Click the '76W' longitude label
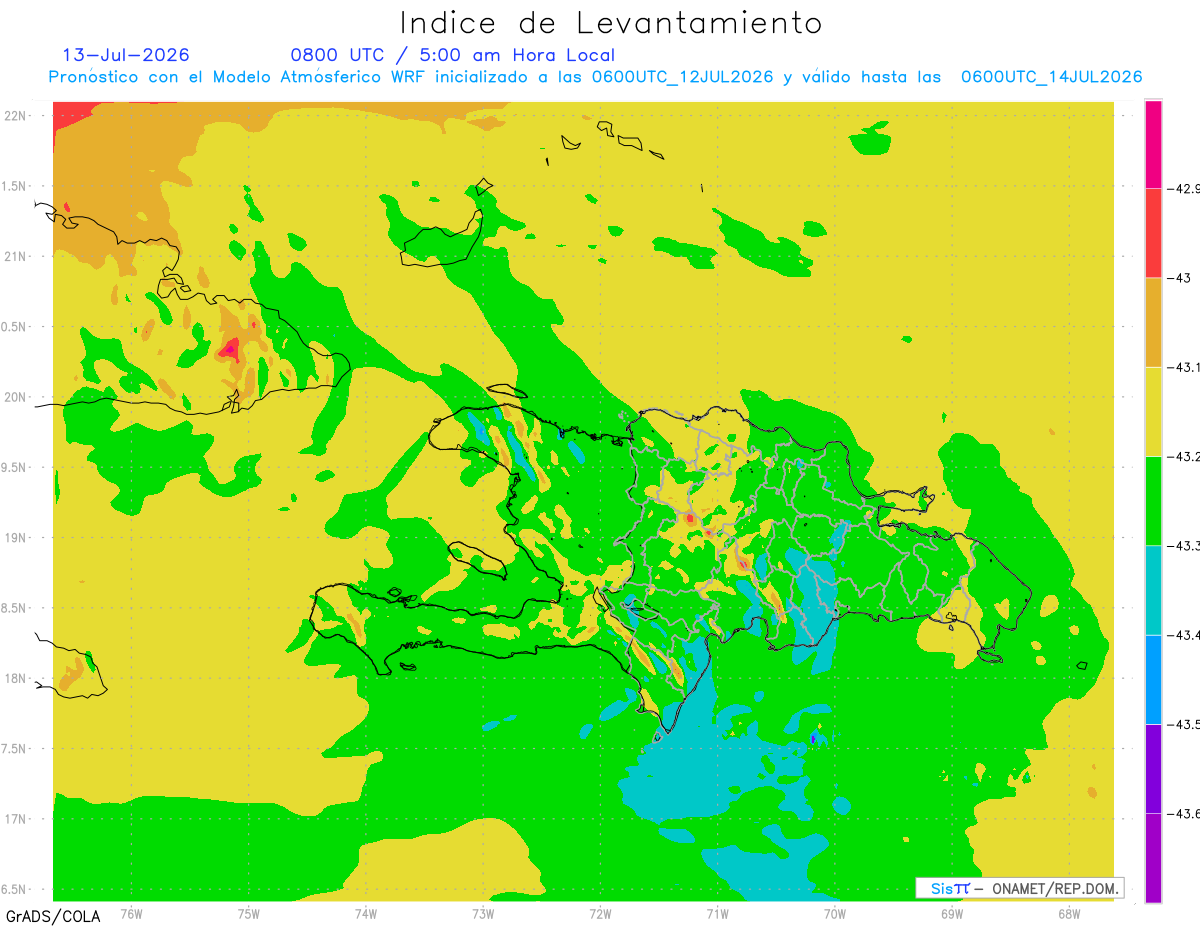 (131, 912)
